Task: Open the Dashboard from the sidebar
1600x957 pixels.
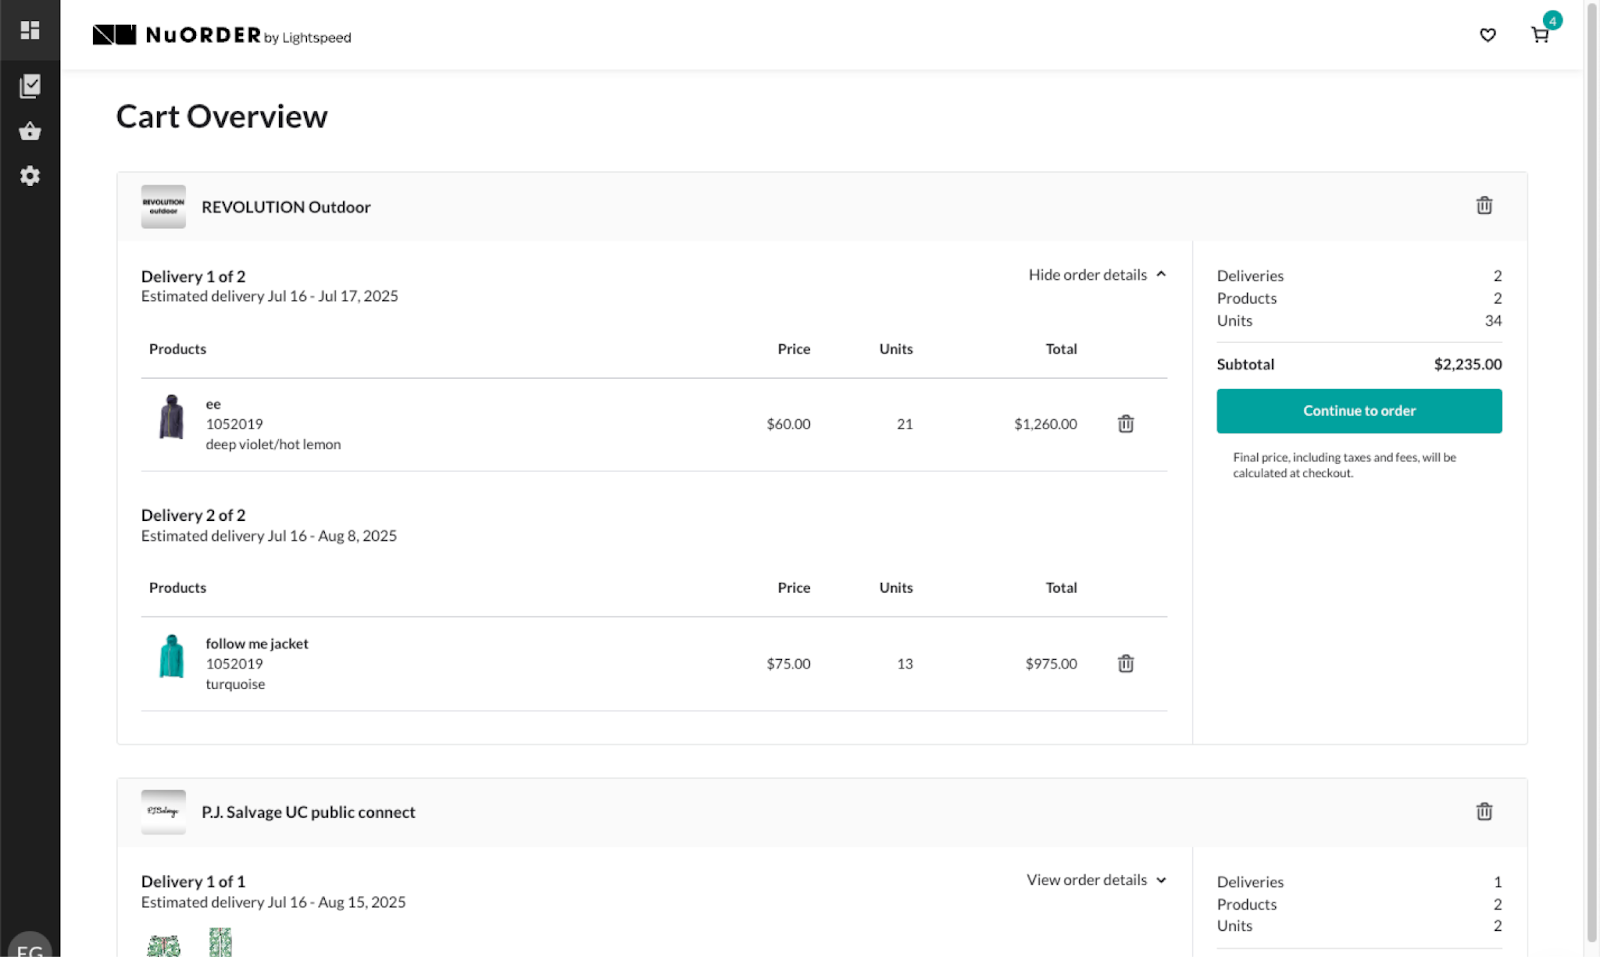Action: pyautogui.click(x=30, y=30)
